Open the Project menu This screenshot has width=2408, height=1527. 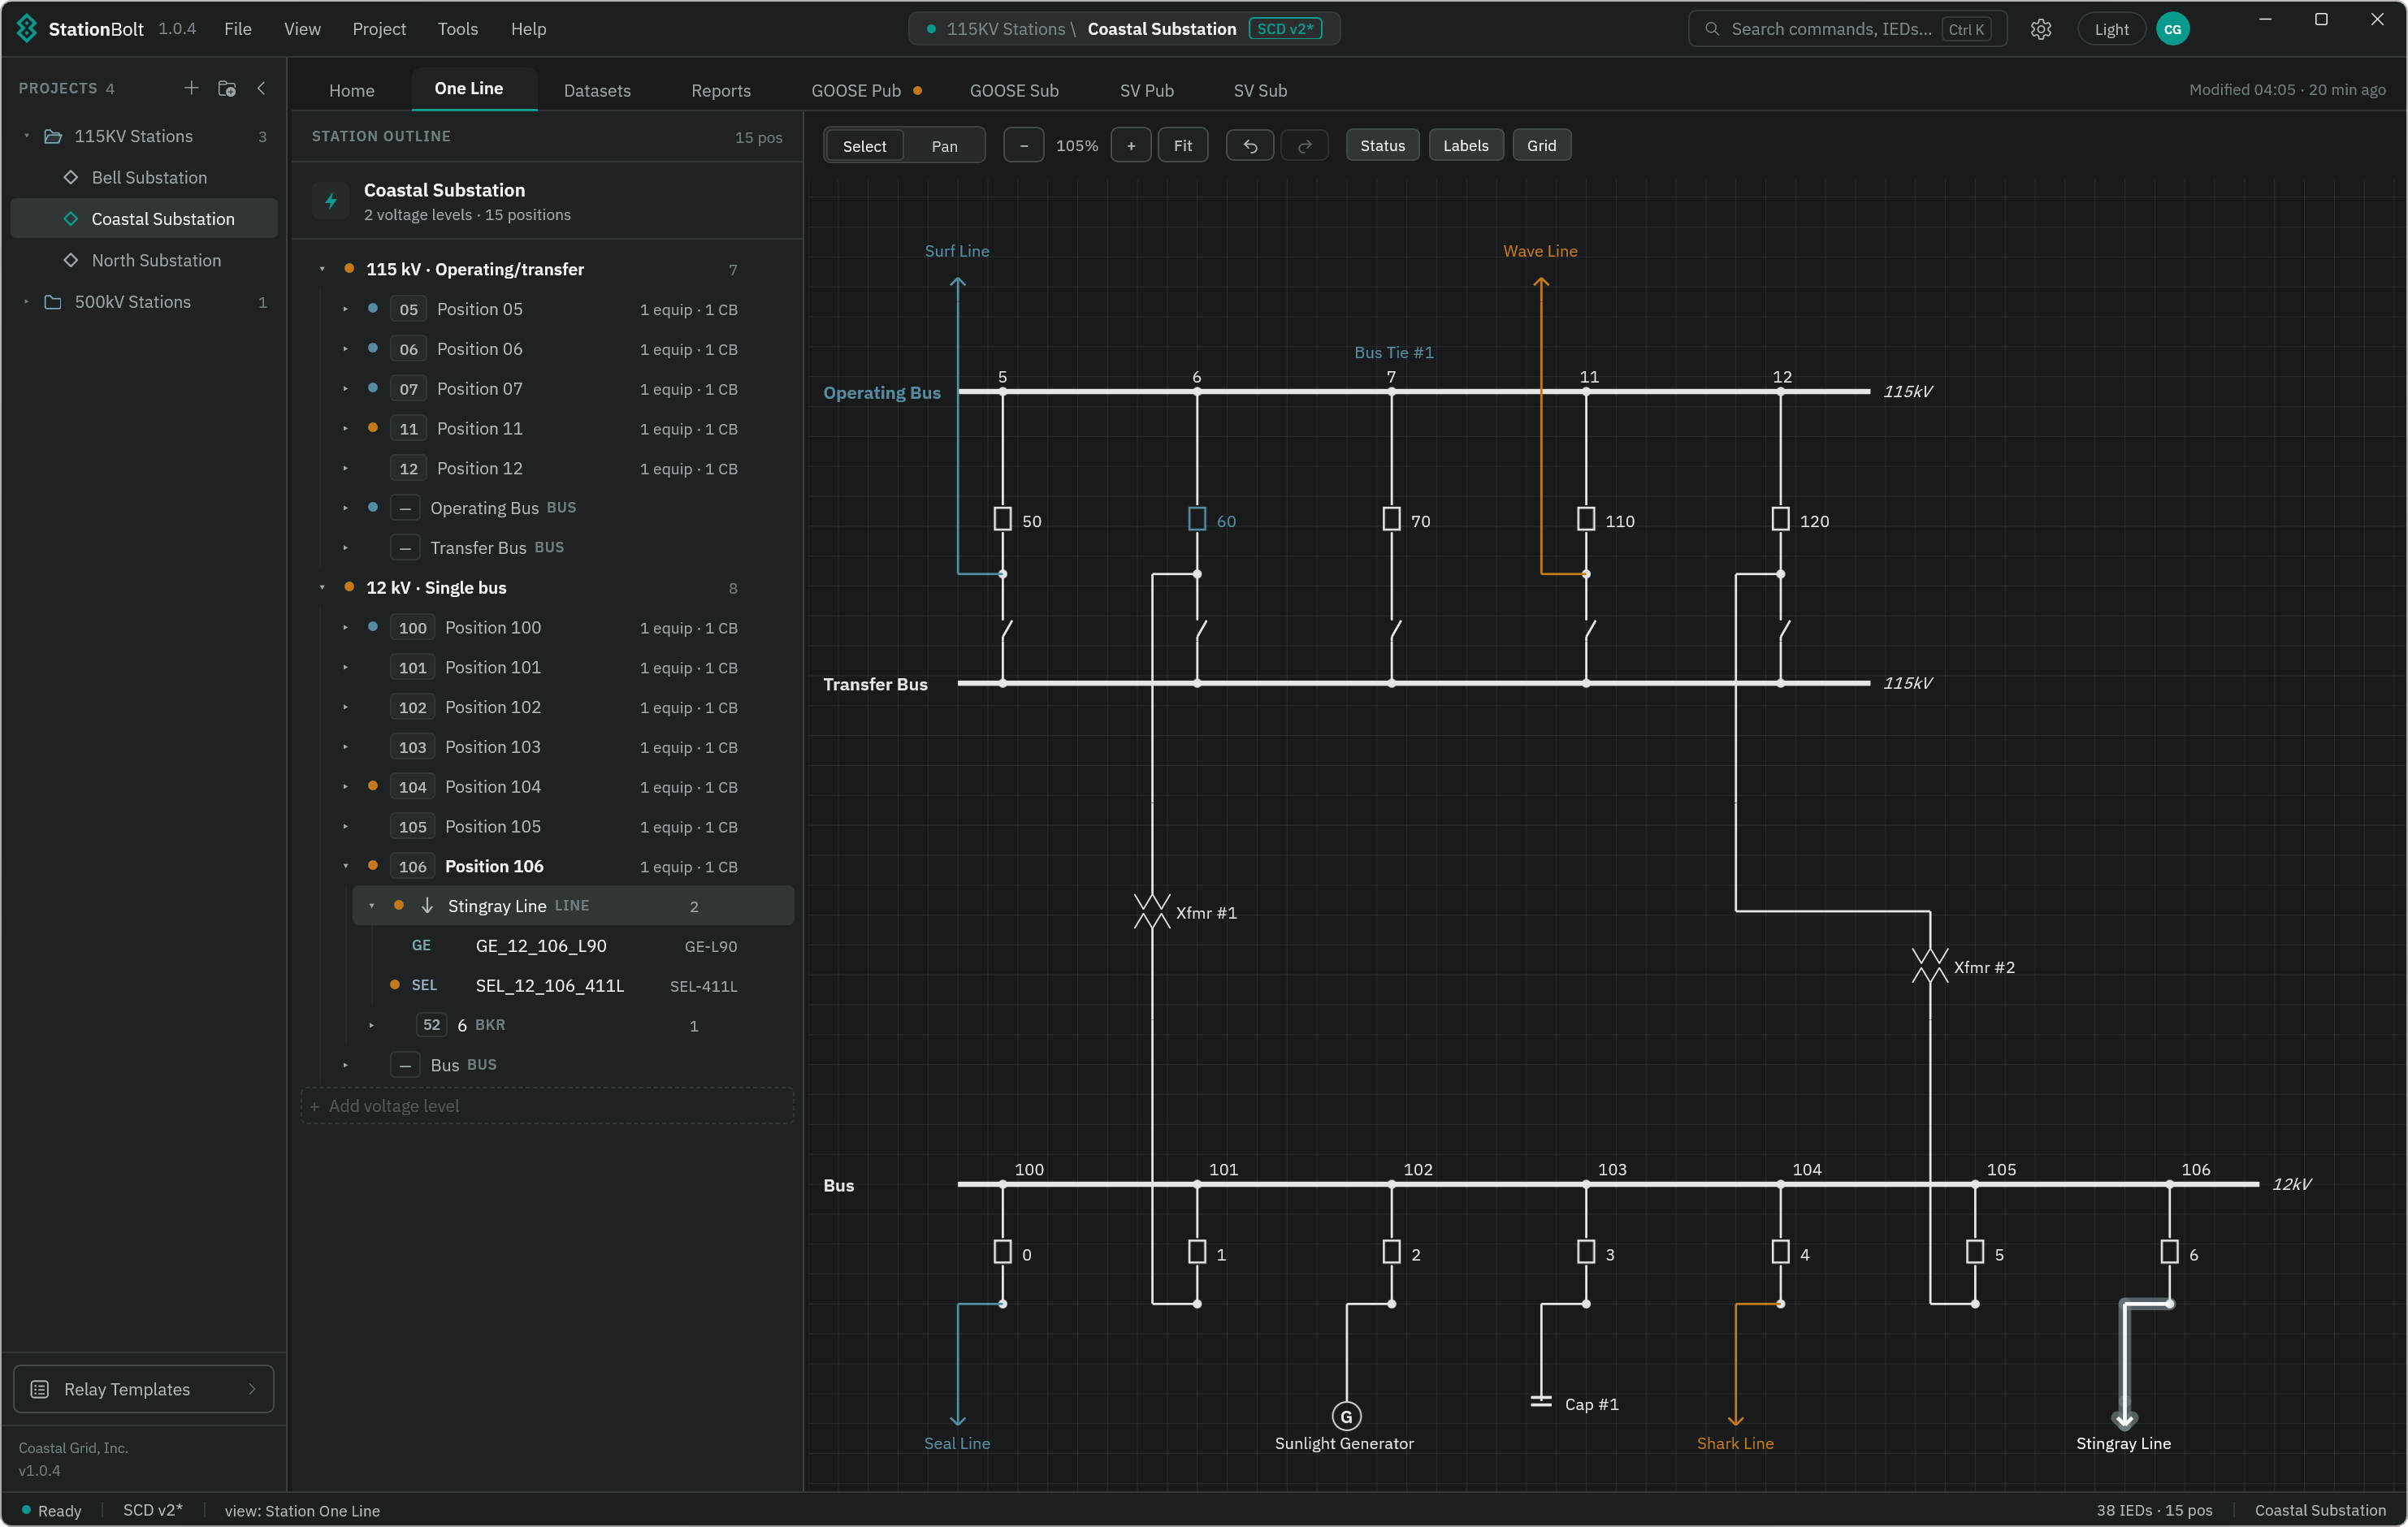(379, 29)
